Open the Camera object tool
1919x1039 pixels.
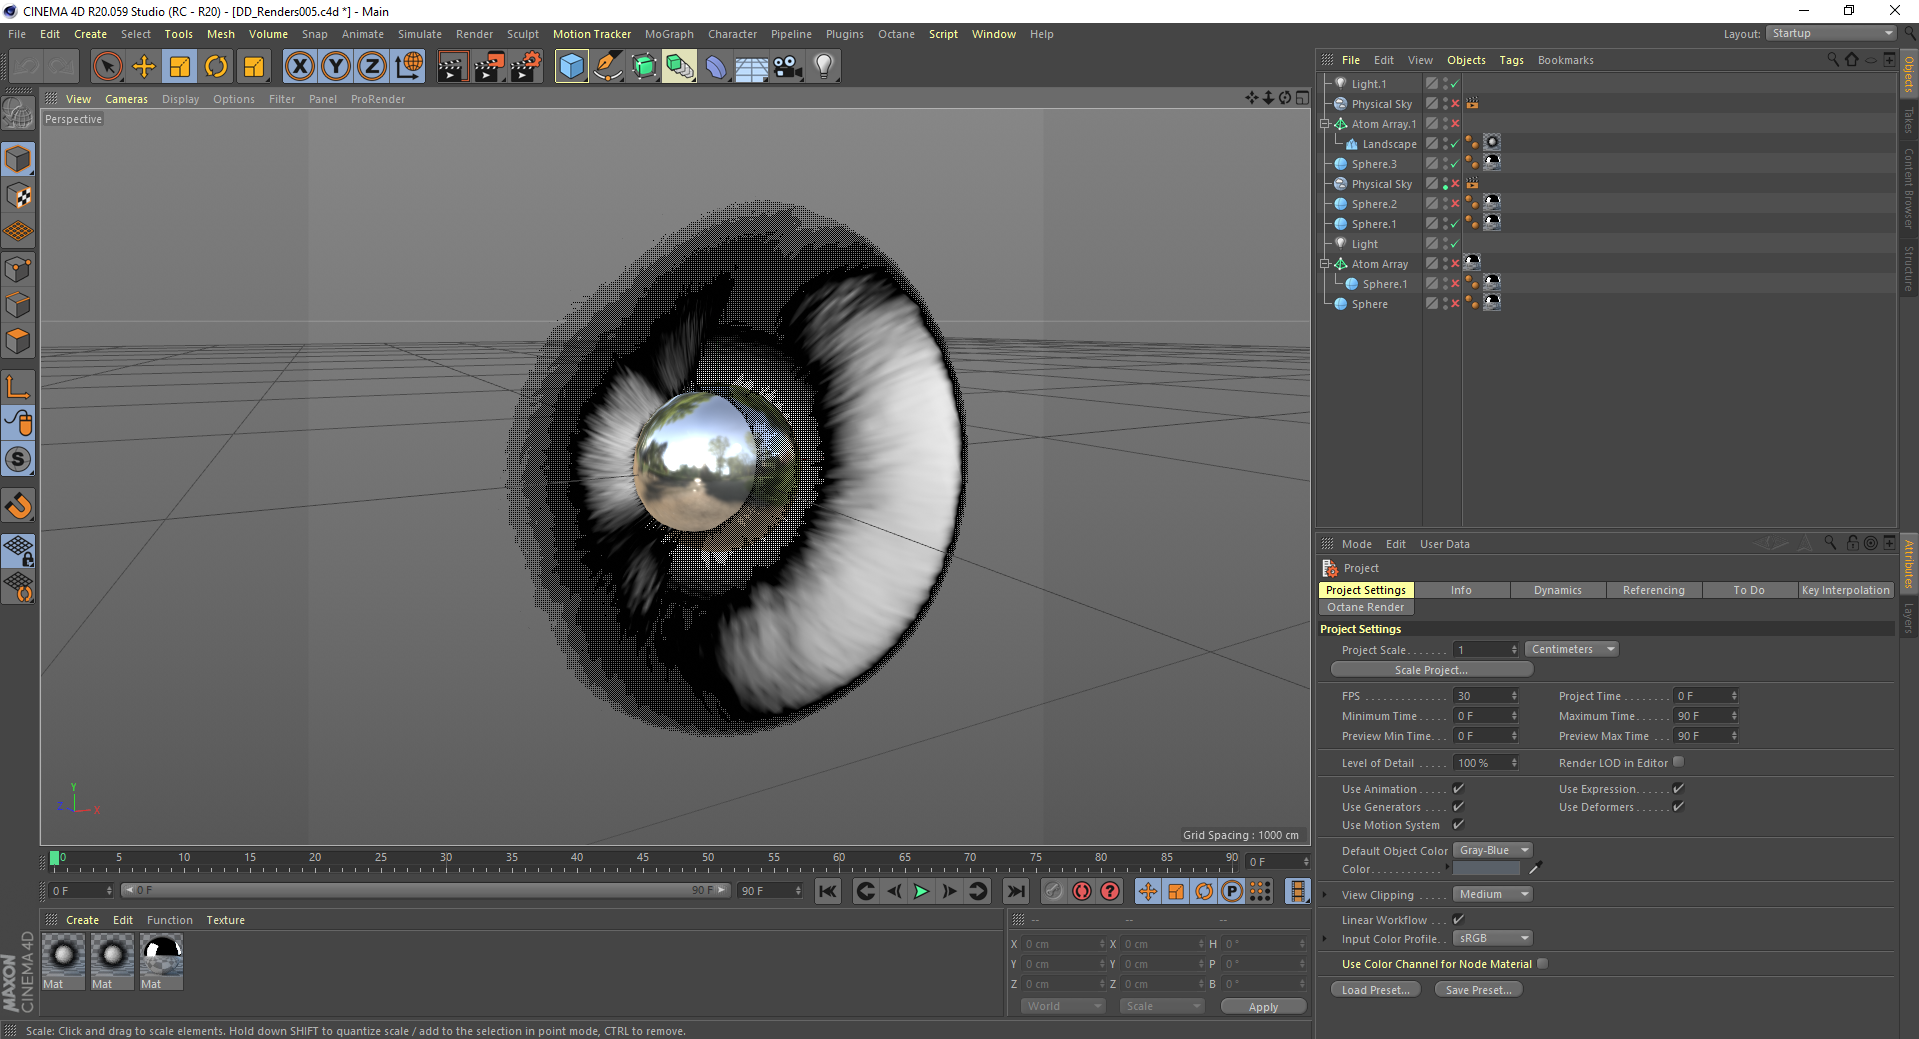tap(787, 67)
